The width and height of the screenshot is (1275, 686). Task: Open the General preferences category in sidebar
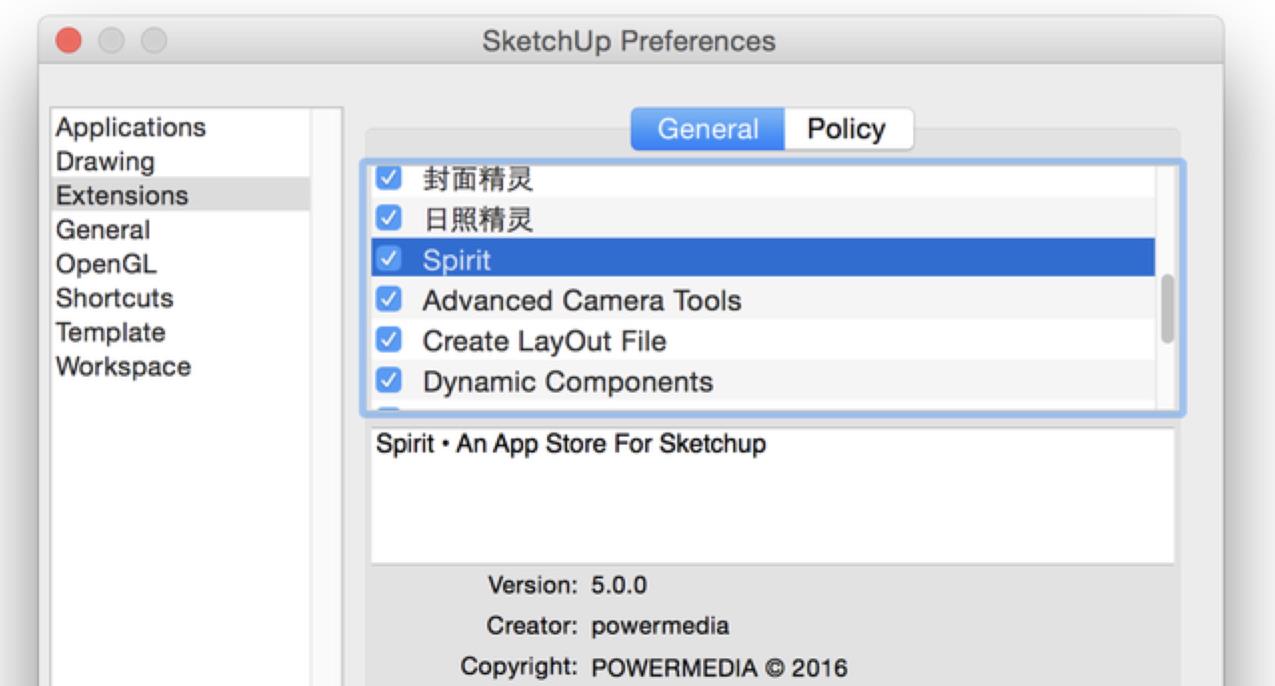[103, 230]
